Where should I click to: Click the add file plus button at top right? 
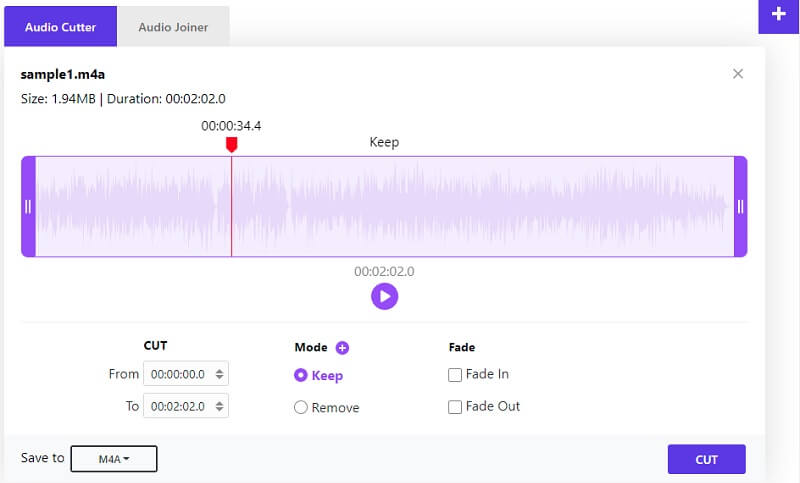[777, 15]
